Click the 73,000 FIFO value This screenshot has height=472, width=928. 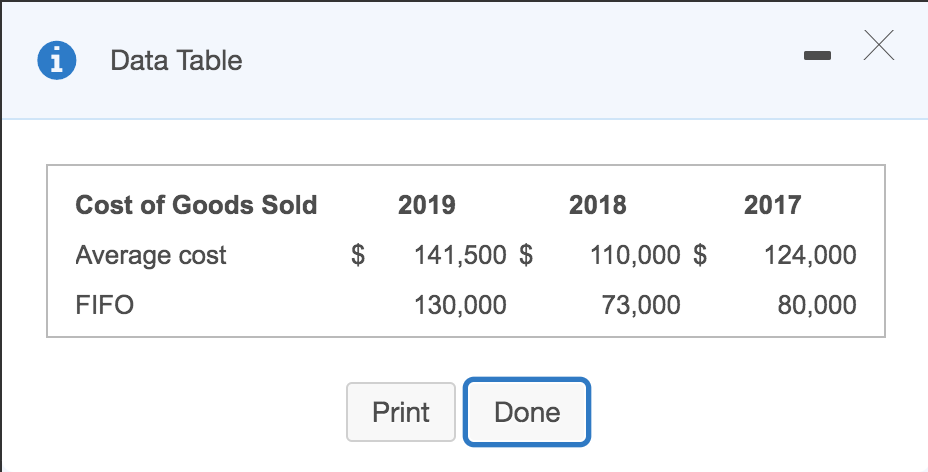(641, 305)
